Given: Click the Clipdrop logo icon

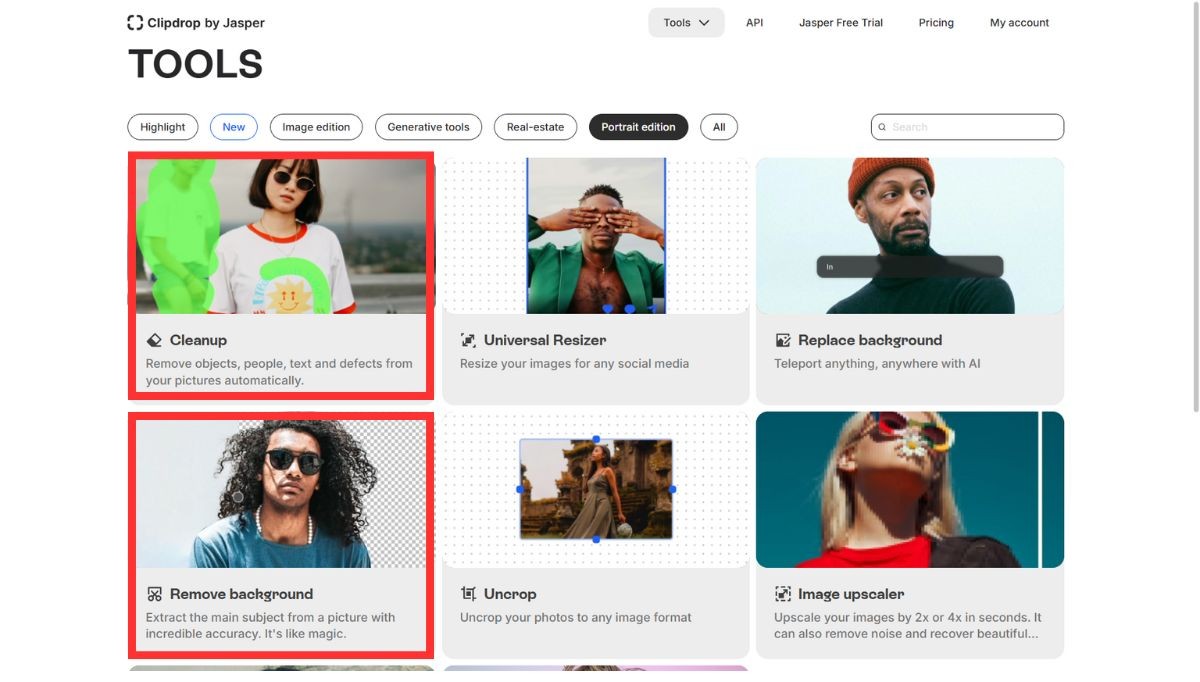Looking at the screenshot, I should coord(135,22).
